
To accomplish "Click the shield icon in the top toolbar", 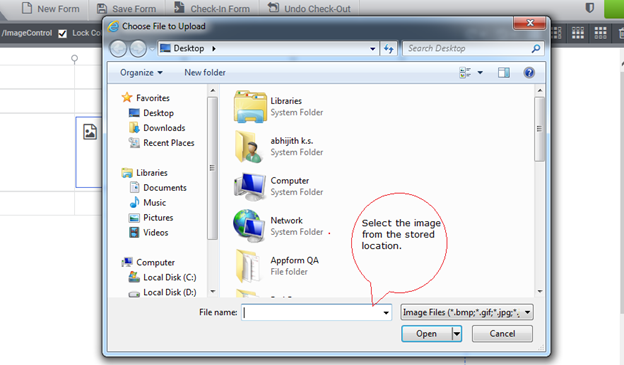I will click(589, 8).
